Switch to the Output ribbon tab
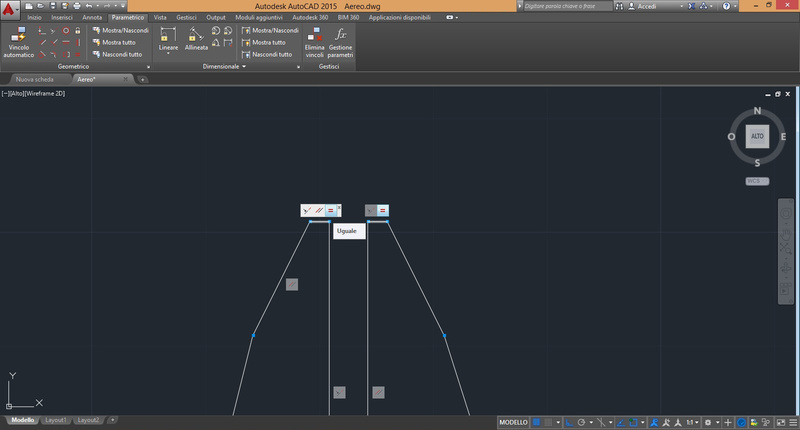Image resolution: width=800 pixels, height=430 pixels. [216, 17]
